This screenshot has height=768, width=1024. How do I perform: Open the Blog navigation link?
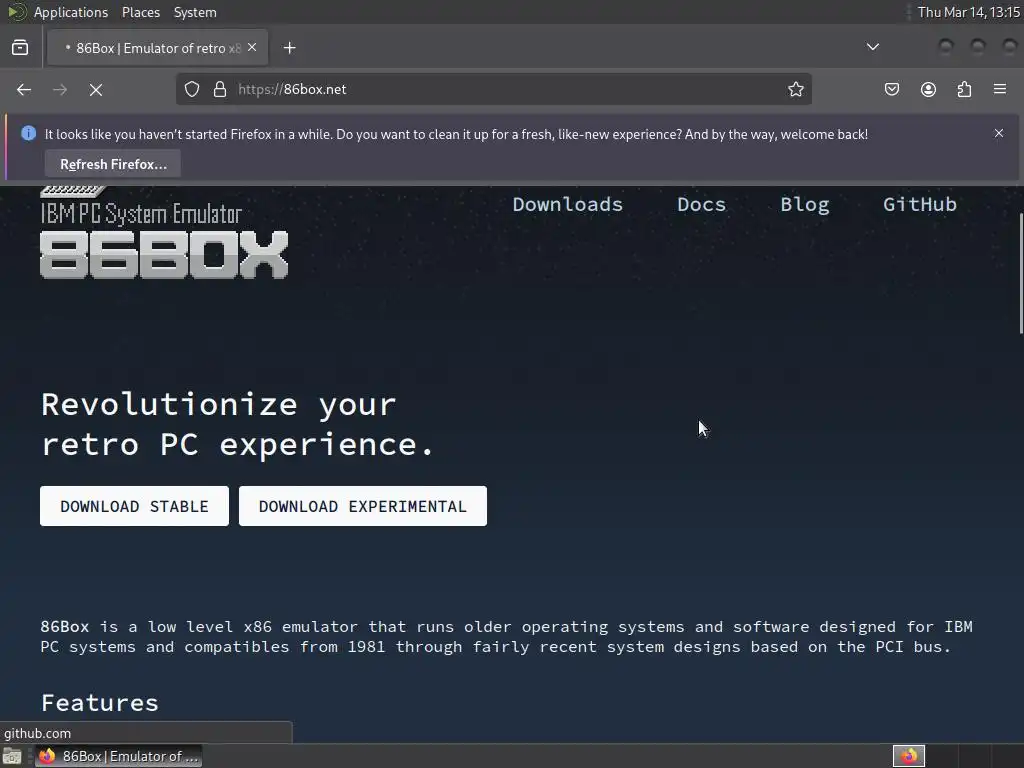coord(805,204)
